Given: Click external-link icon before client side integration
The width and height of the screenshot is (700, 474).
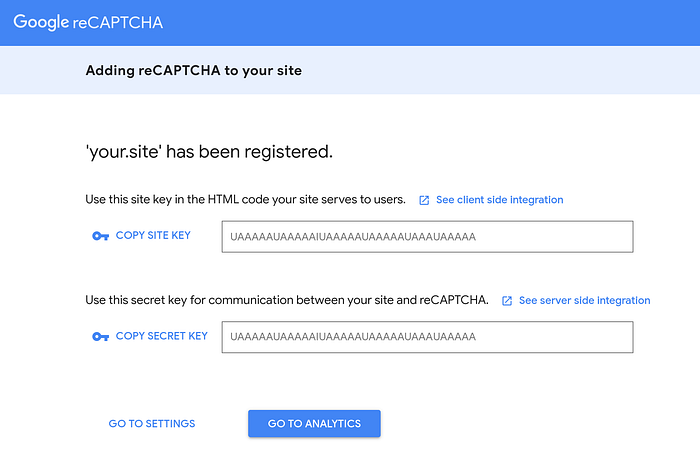Looking at the screenshot, I should [424, 200].
